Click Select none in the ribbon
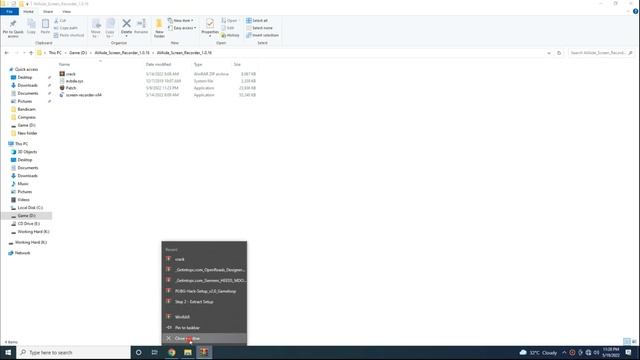Screen dimensions: 640x360 pos(259,28)
